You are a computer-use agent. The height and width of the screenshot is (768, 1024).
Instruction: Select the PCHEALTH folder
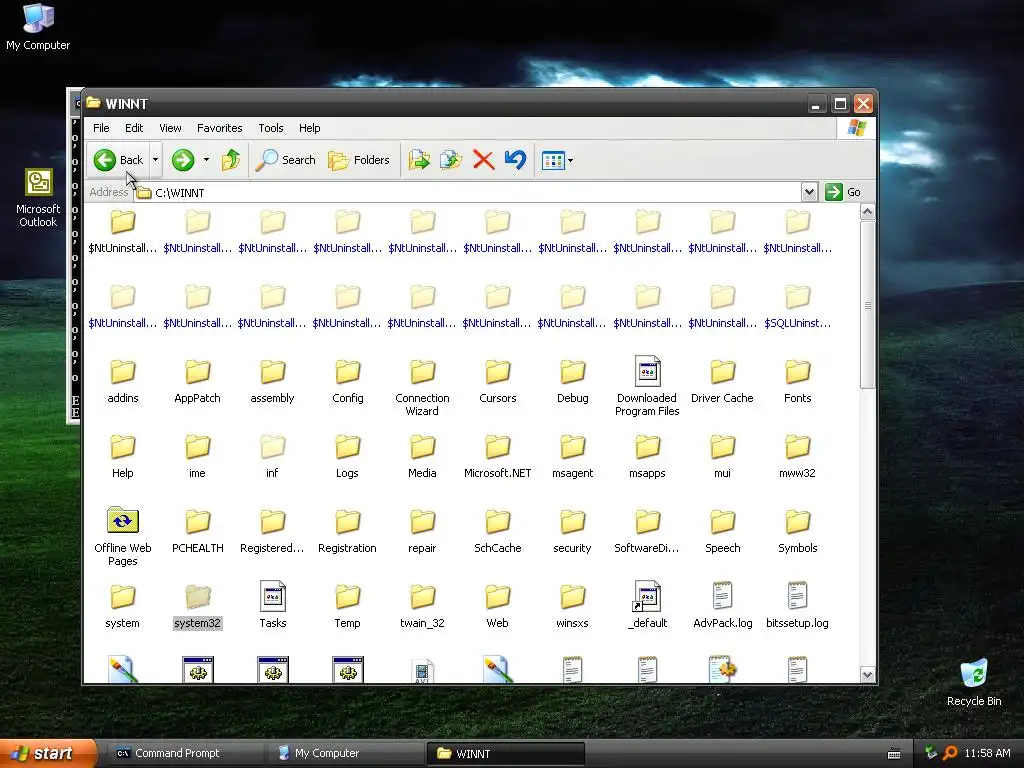[x=197, y=532]
